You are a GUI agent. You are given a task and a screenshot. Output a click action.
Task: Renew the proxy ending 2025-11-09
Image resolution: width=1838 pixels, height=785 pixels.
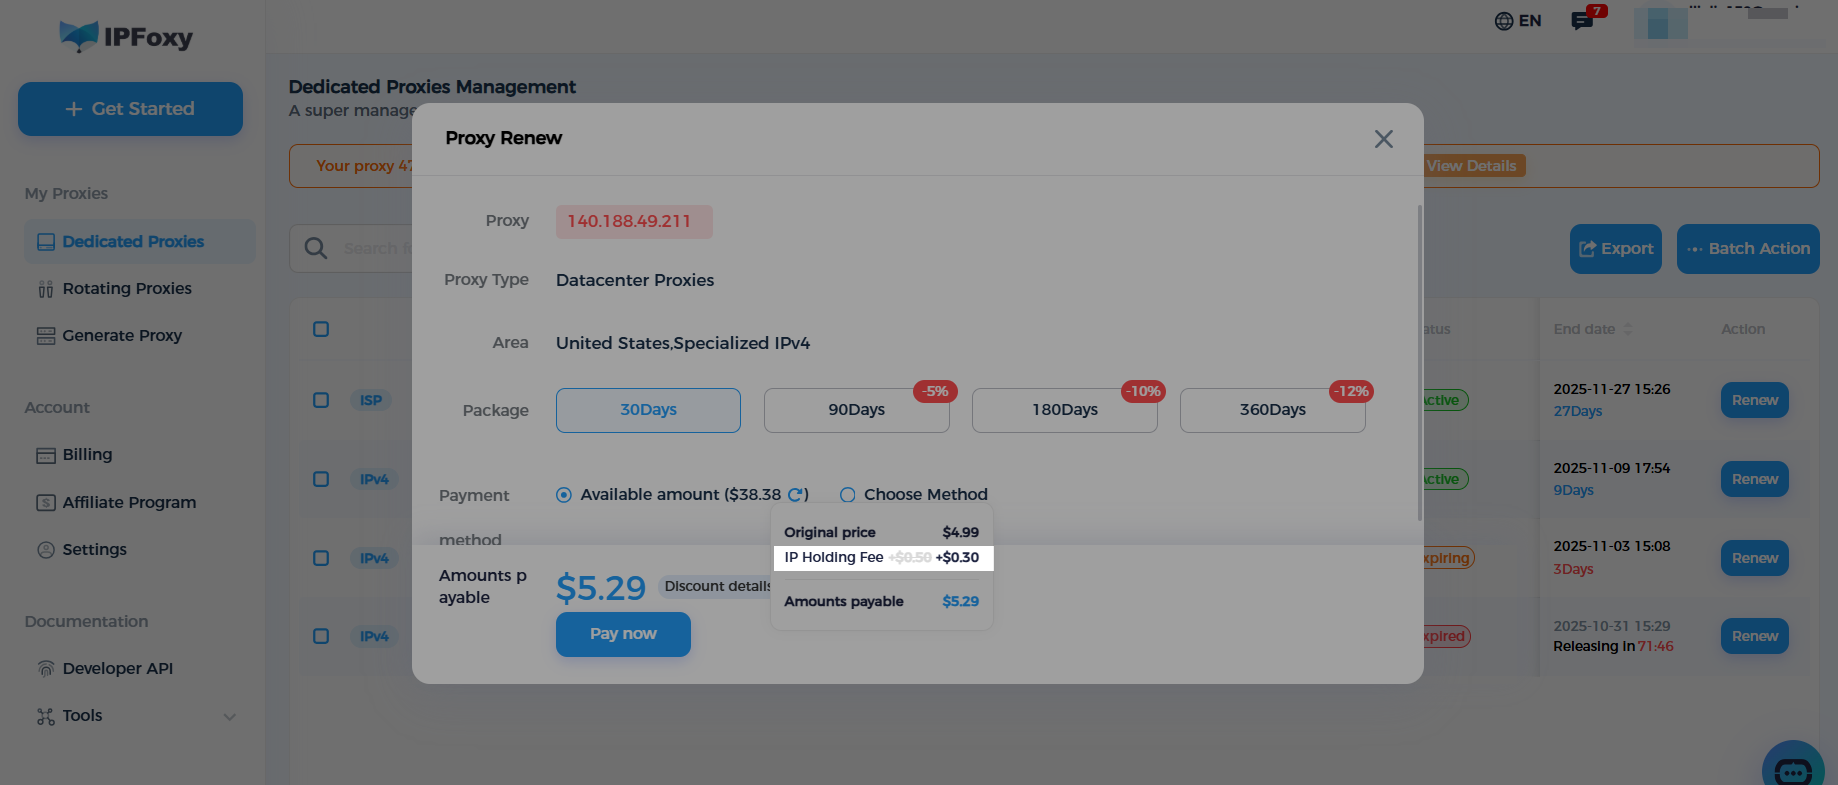[1755, 479]
